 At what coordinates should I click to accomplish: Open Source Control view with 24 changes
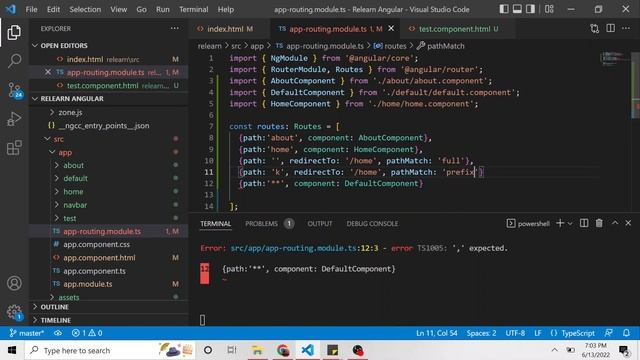click(x=15, y=90)
